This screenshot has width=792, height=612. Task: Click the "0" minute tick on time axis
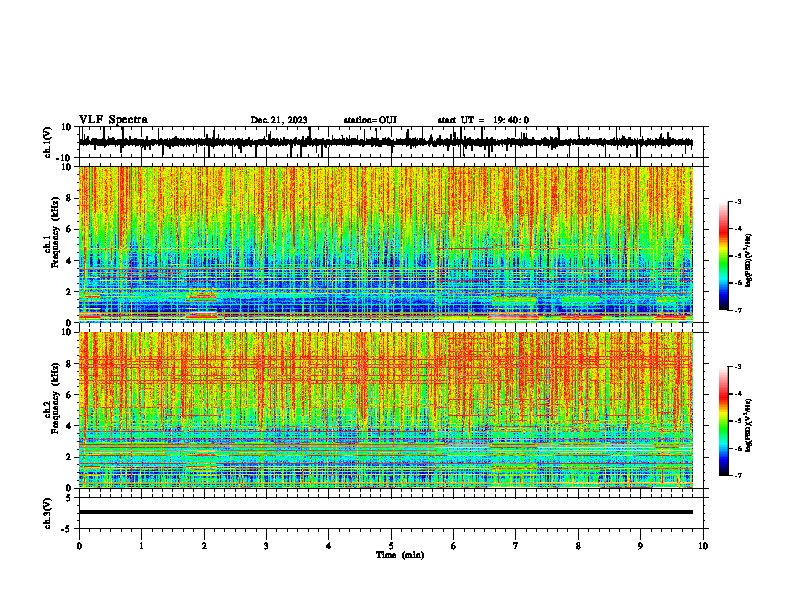pyautogui.click(x=79, y=546)
